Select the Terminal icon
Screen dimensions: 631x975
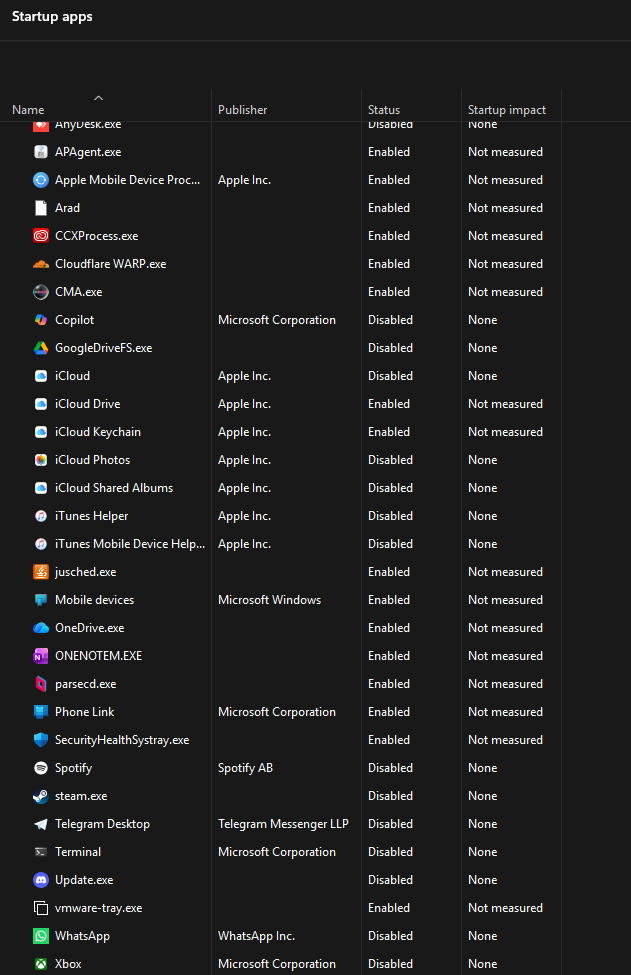pyautogui.click(x=41, y=851)
